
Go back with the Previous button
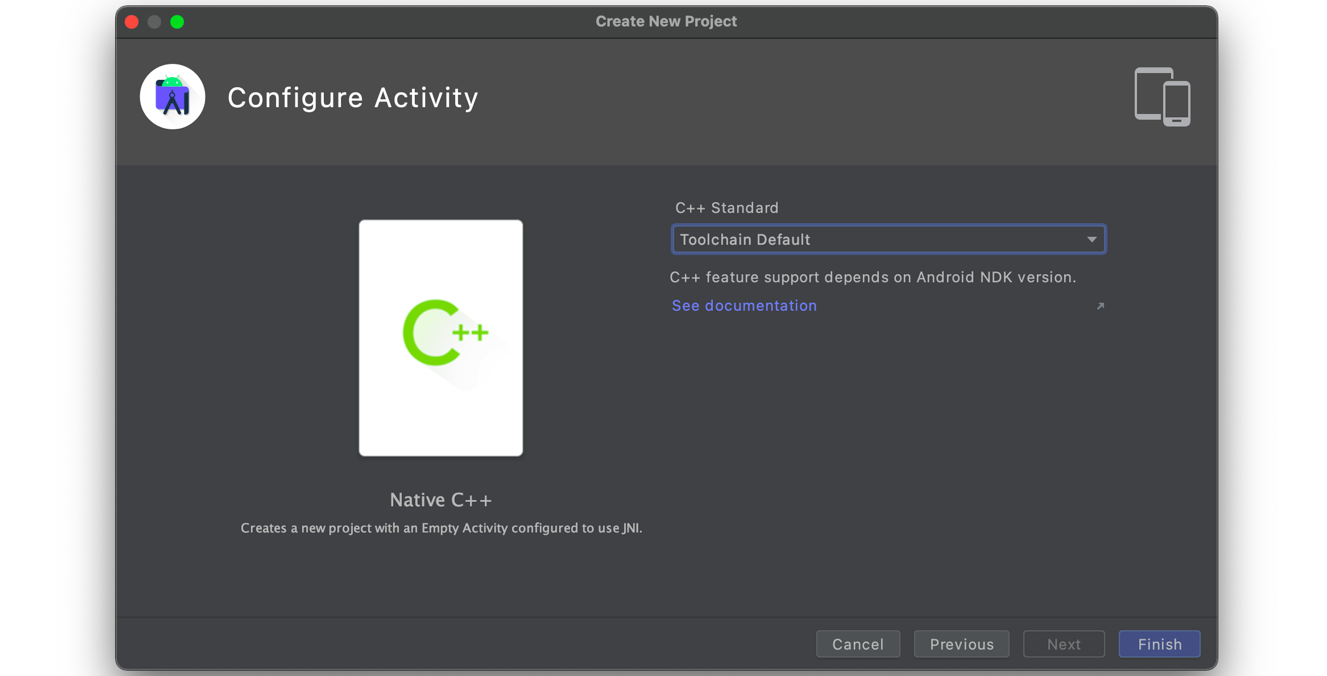pyautogui.click(x=961, y=644)
